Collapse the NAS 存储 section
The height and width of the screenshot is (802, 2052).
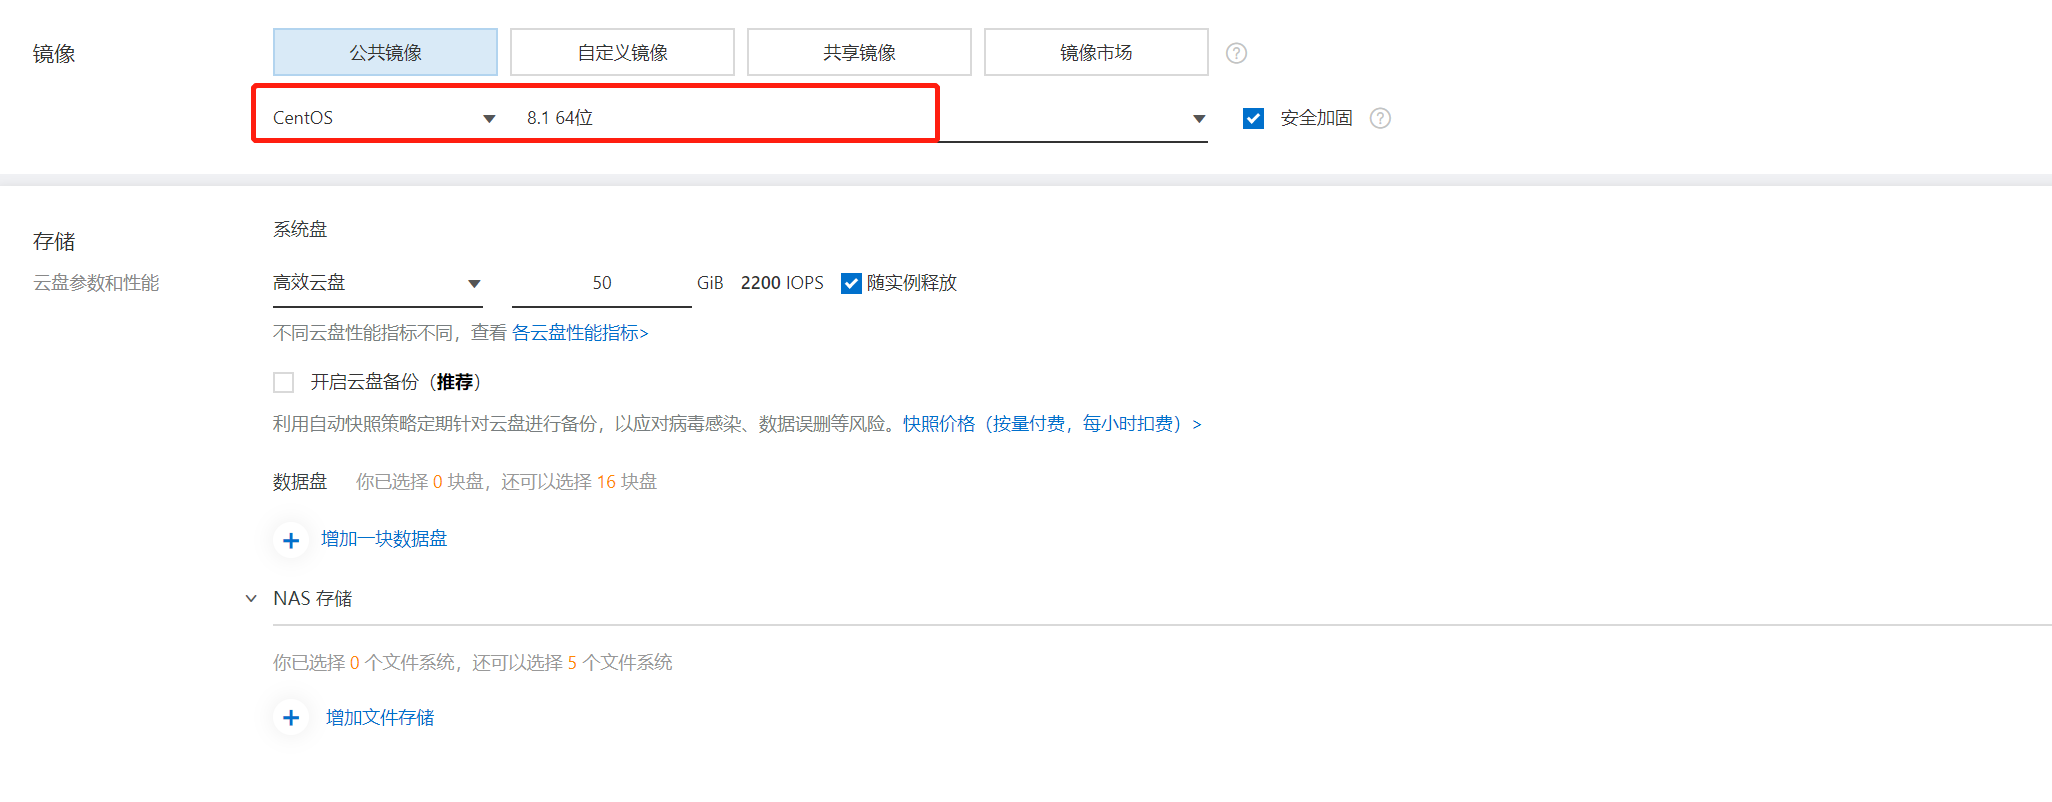click(251, 598)
